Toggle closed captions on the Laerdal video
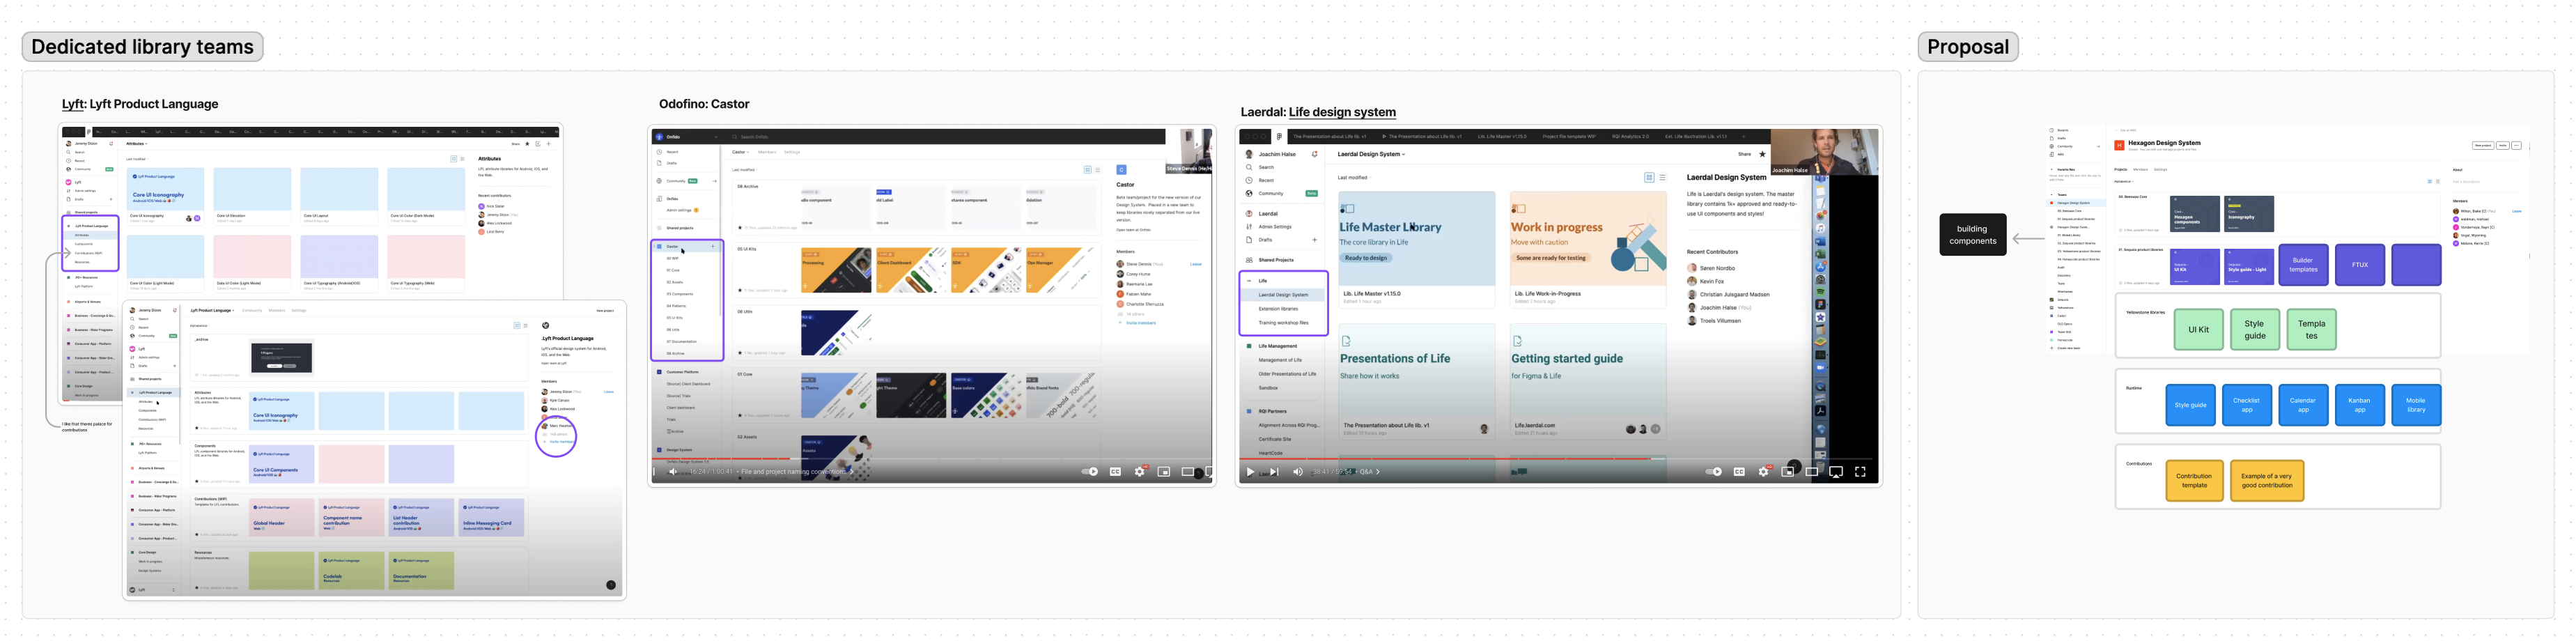This screenshot has width=2576, height=641. (1739, 472)
